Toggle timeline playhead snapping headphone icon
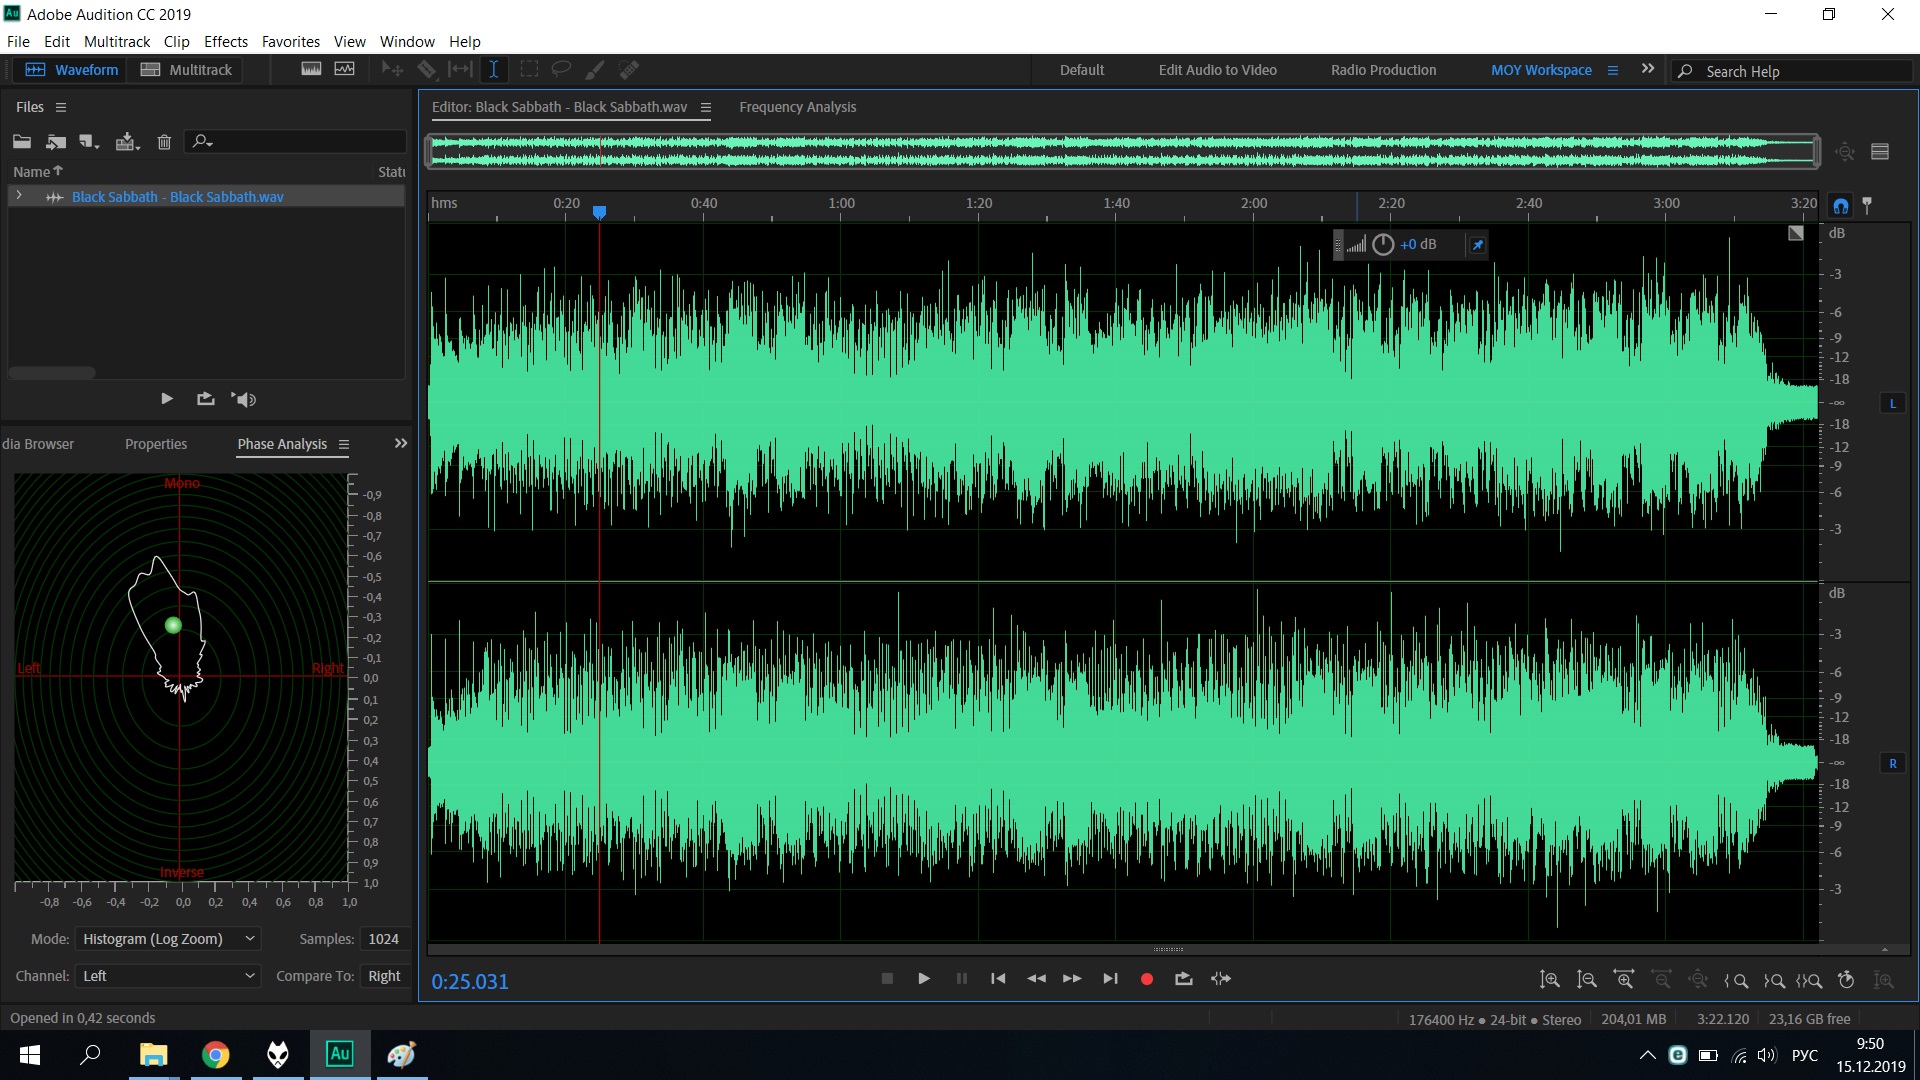 point(1840,205)
